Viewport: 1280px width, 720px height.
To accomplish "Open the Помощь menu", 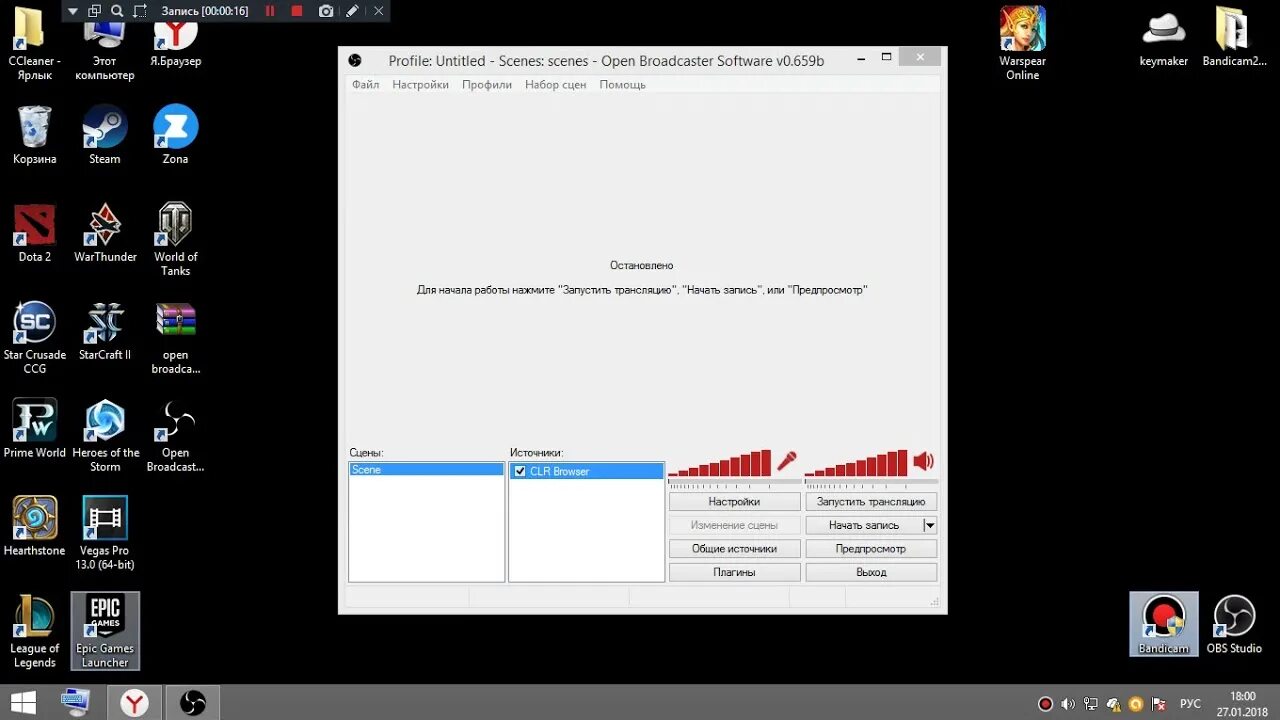I will click(622, 85).
